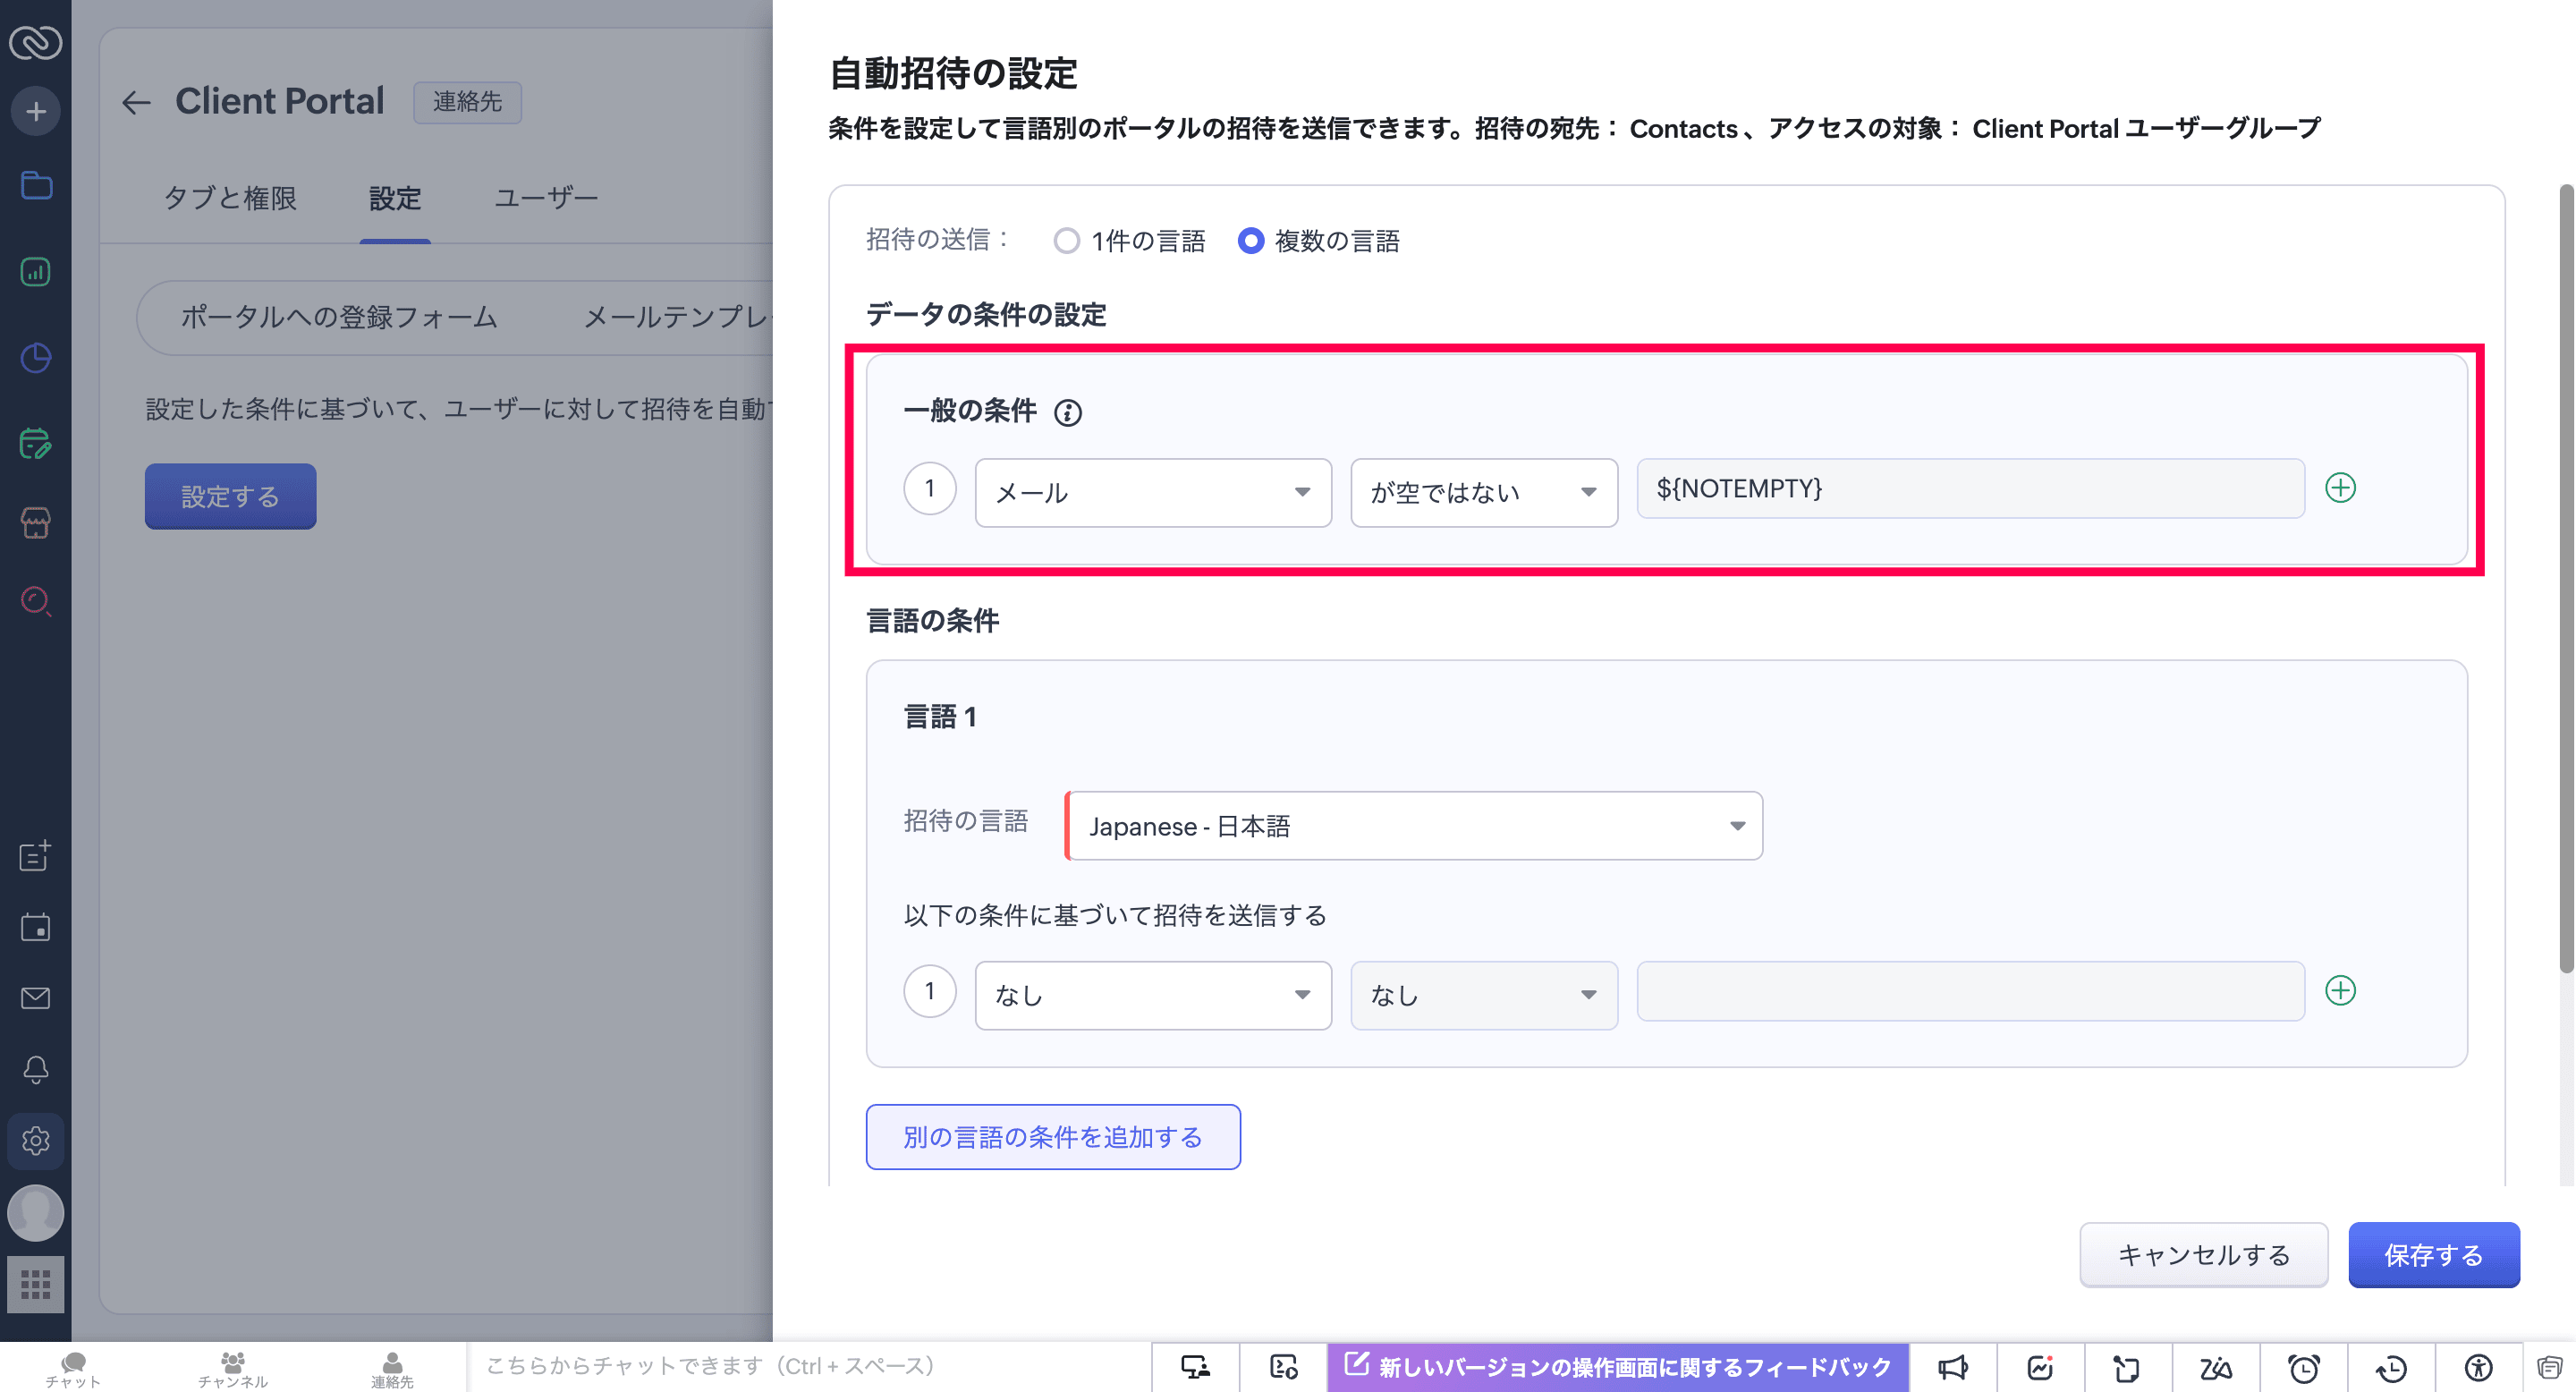The image size is (2576, 1392).
Task: Open the app launcher grid icon
Action: [x=36, y=1284]
